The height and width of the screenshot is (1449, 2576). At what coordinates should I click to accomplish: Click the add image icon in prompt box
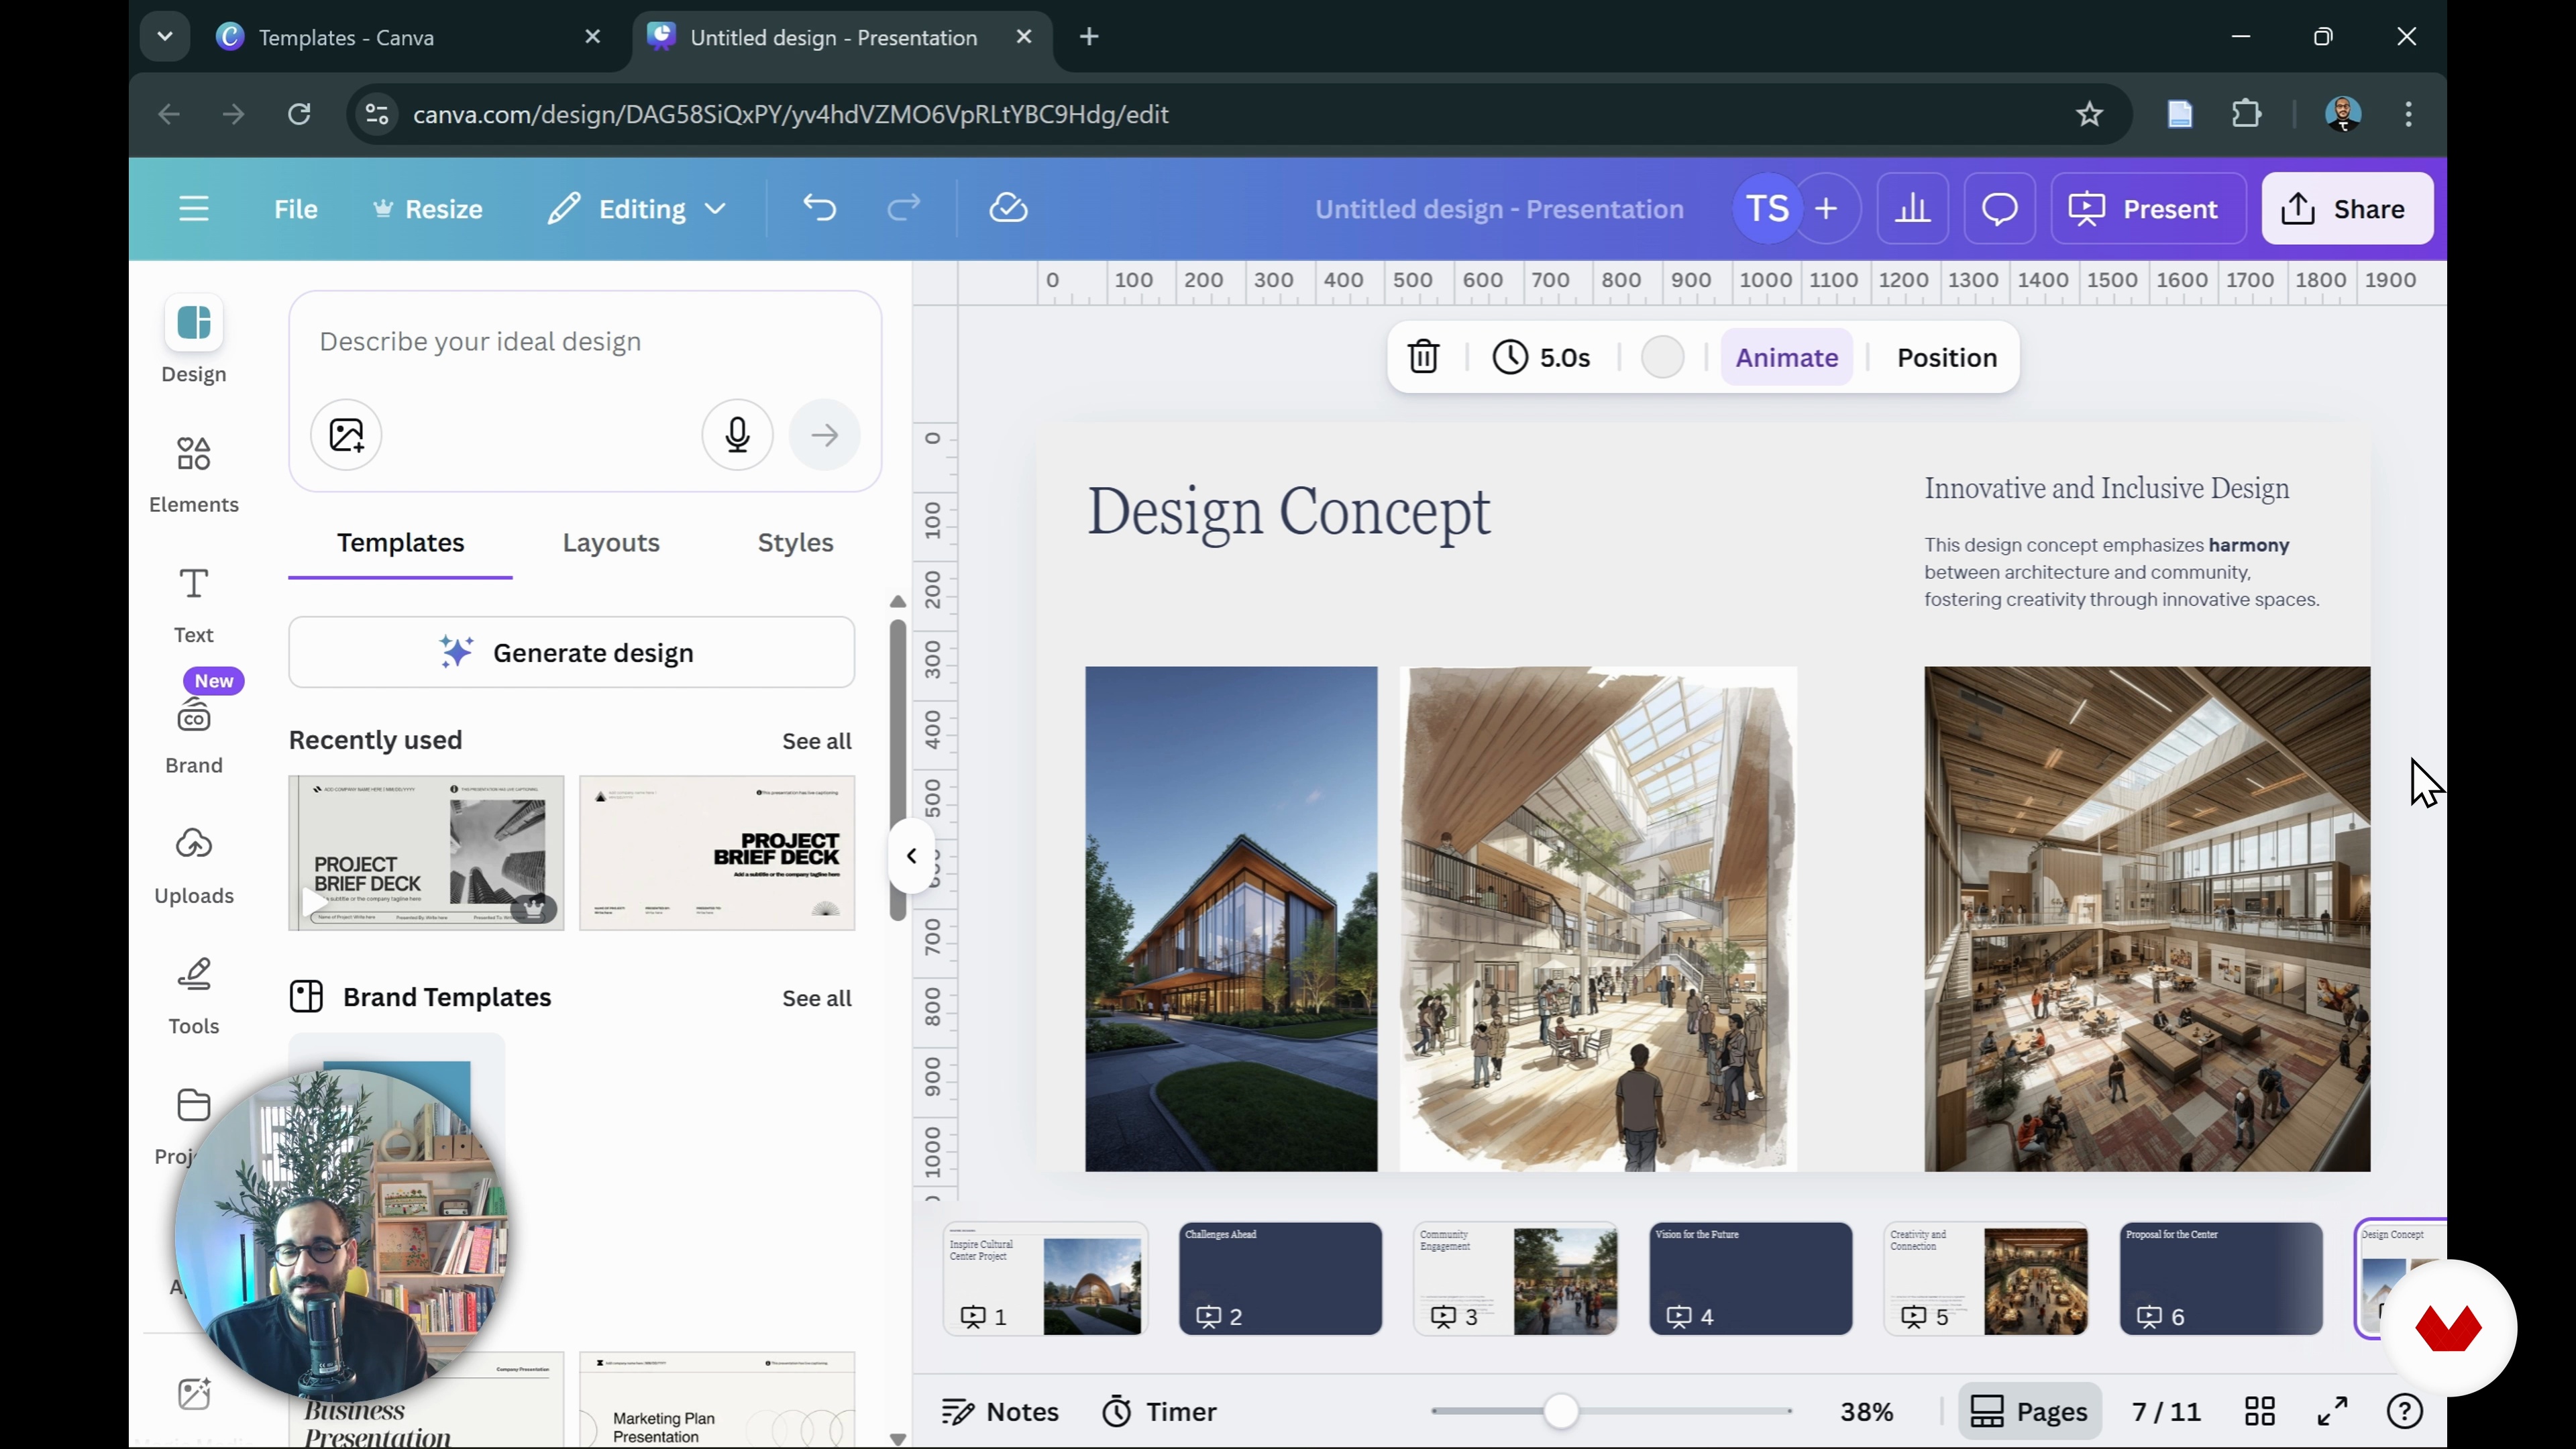click(346, 435)
